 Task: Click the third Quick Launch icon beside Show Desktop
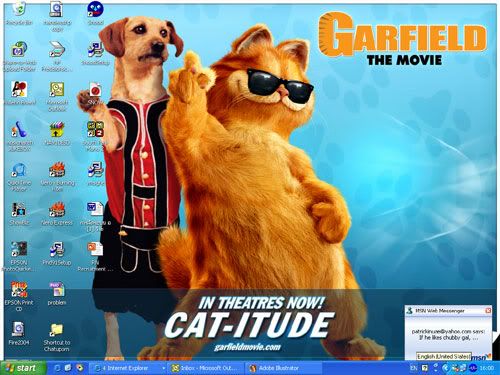click(x=80, y=368)
